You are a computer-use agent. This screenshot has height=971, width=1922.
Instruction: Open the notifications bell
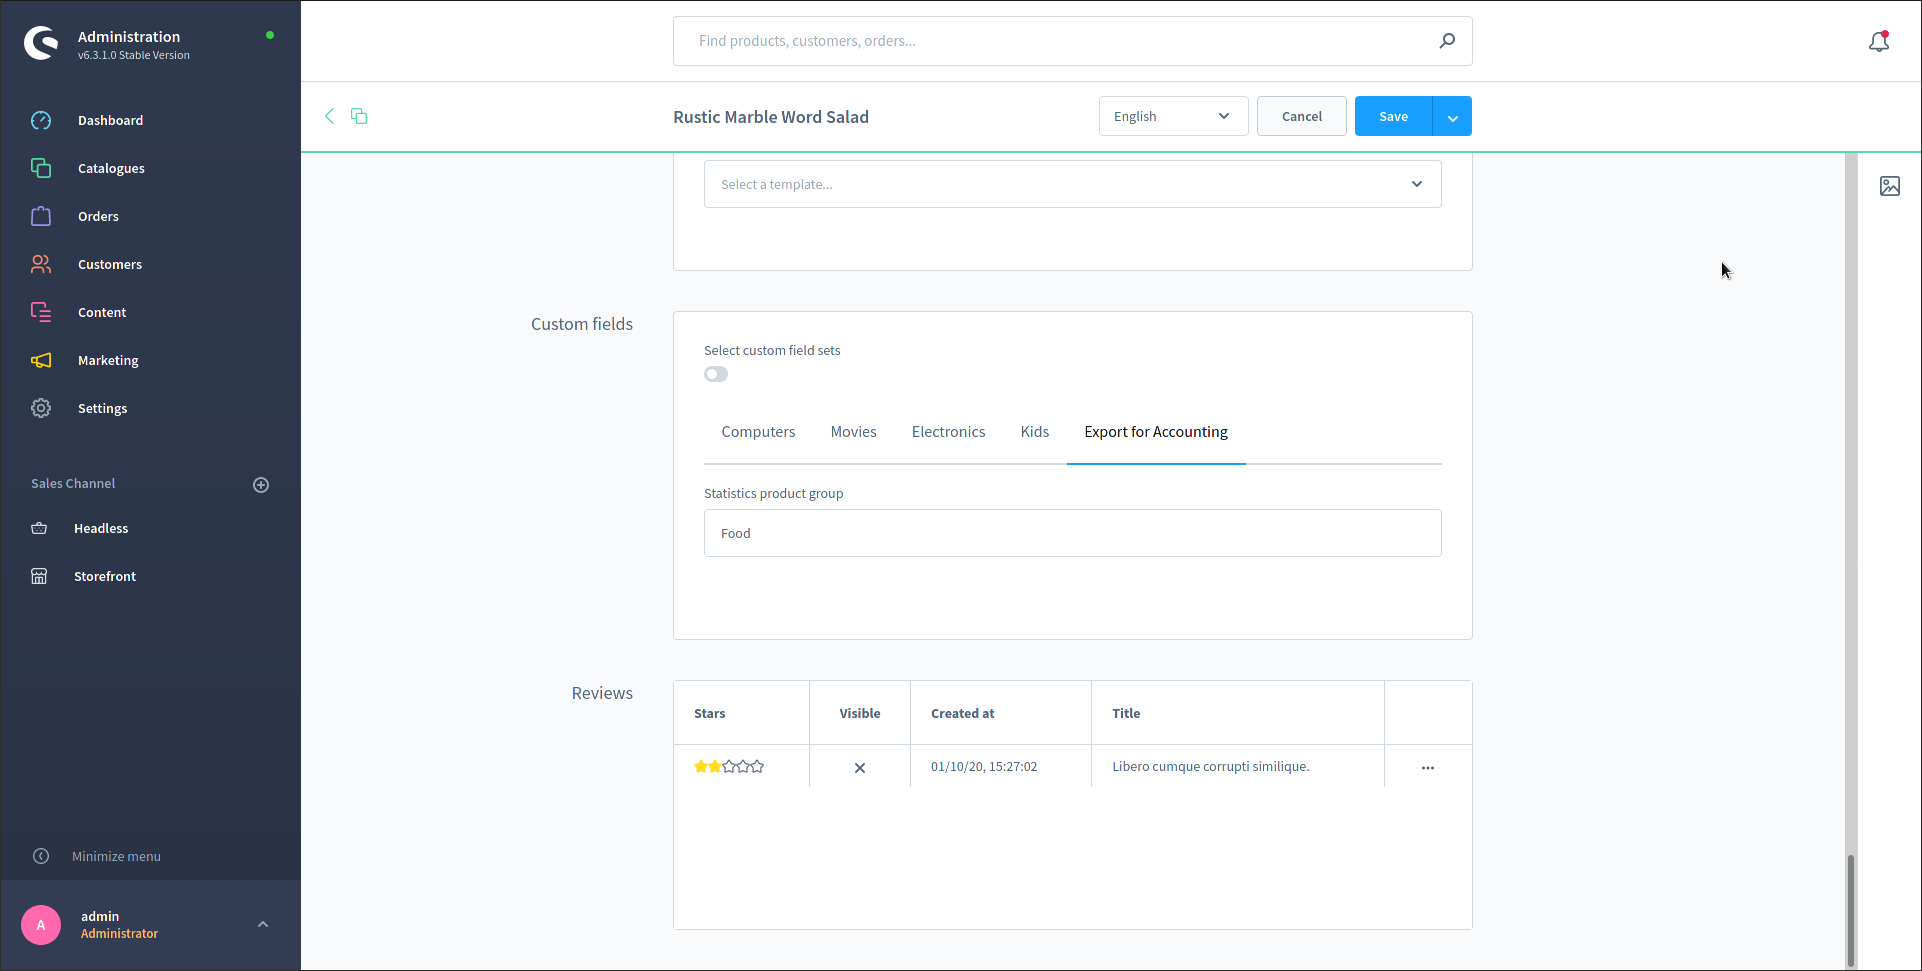[1879, 41]
